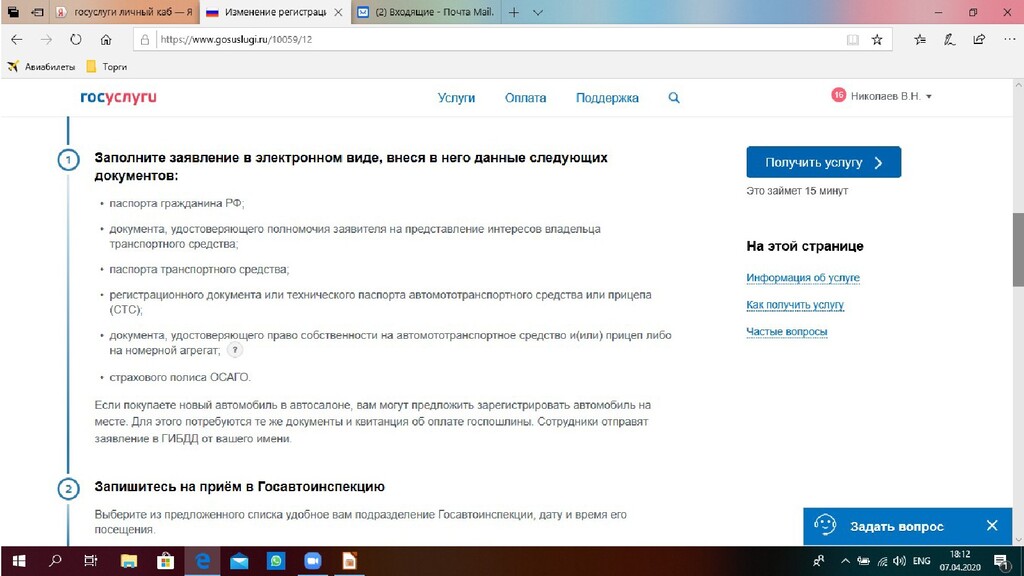Click the battery tray icon
The height and width of the screenshot is (576, 1024).
pos(863,561)
